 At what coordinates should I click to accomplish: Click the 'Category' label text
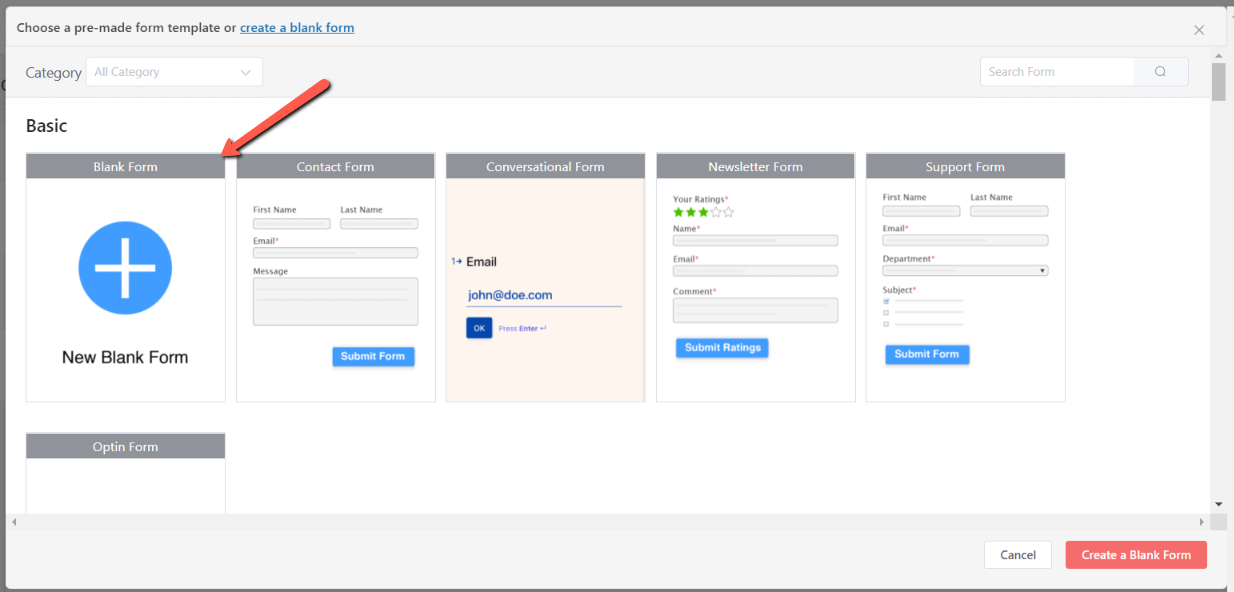coord(54,73)
